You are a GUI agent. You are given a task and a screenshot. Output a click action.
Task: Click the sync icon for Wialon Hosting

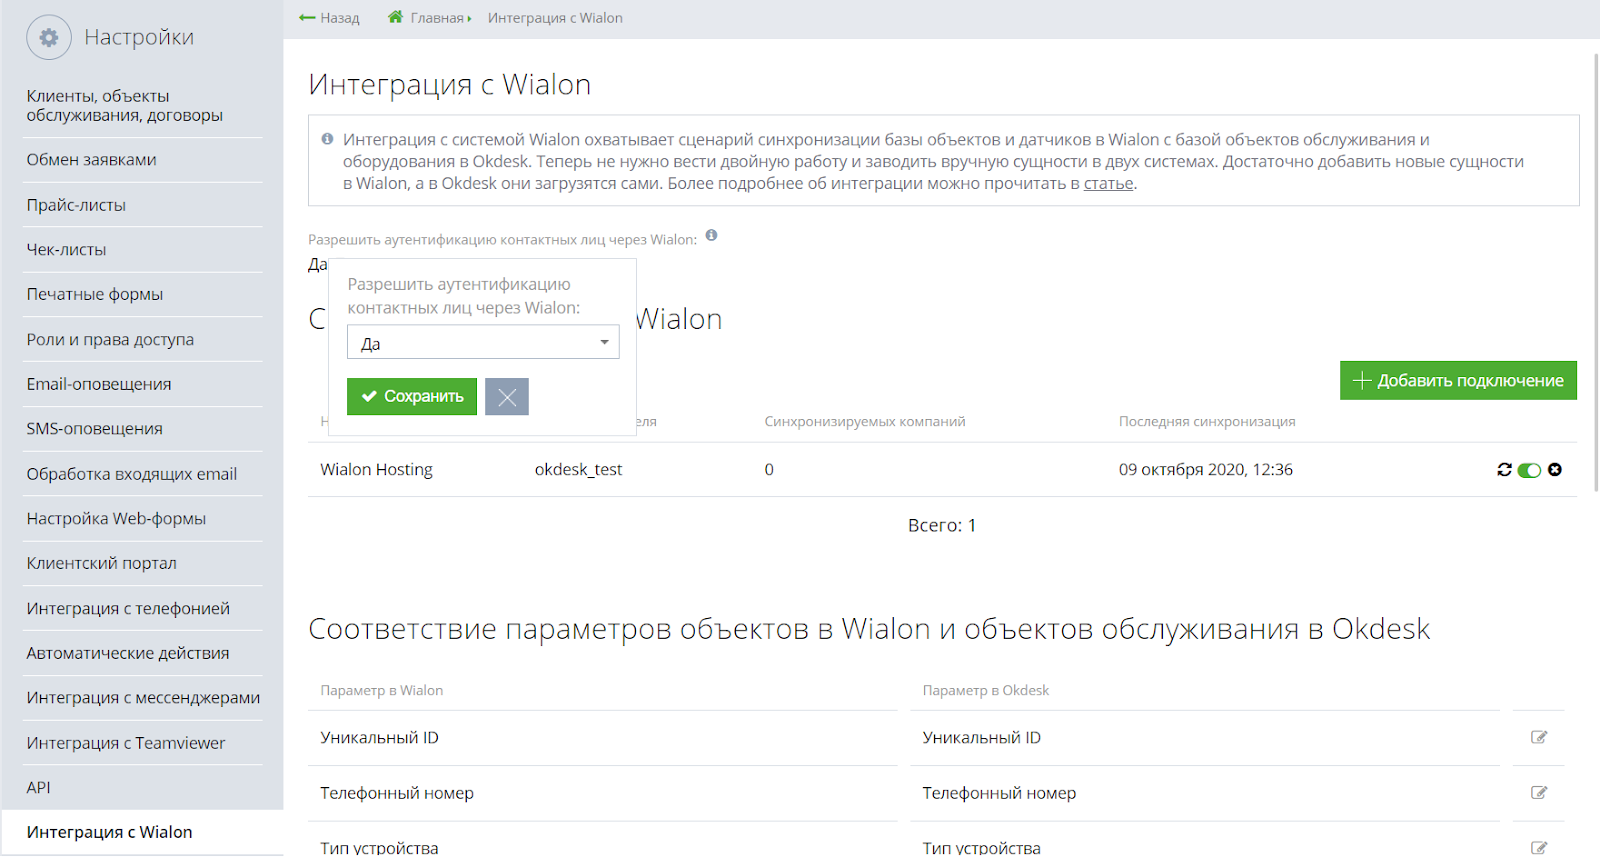[x=1504, y=470]
